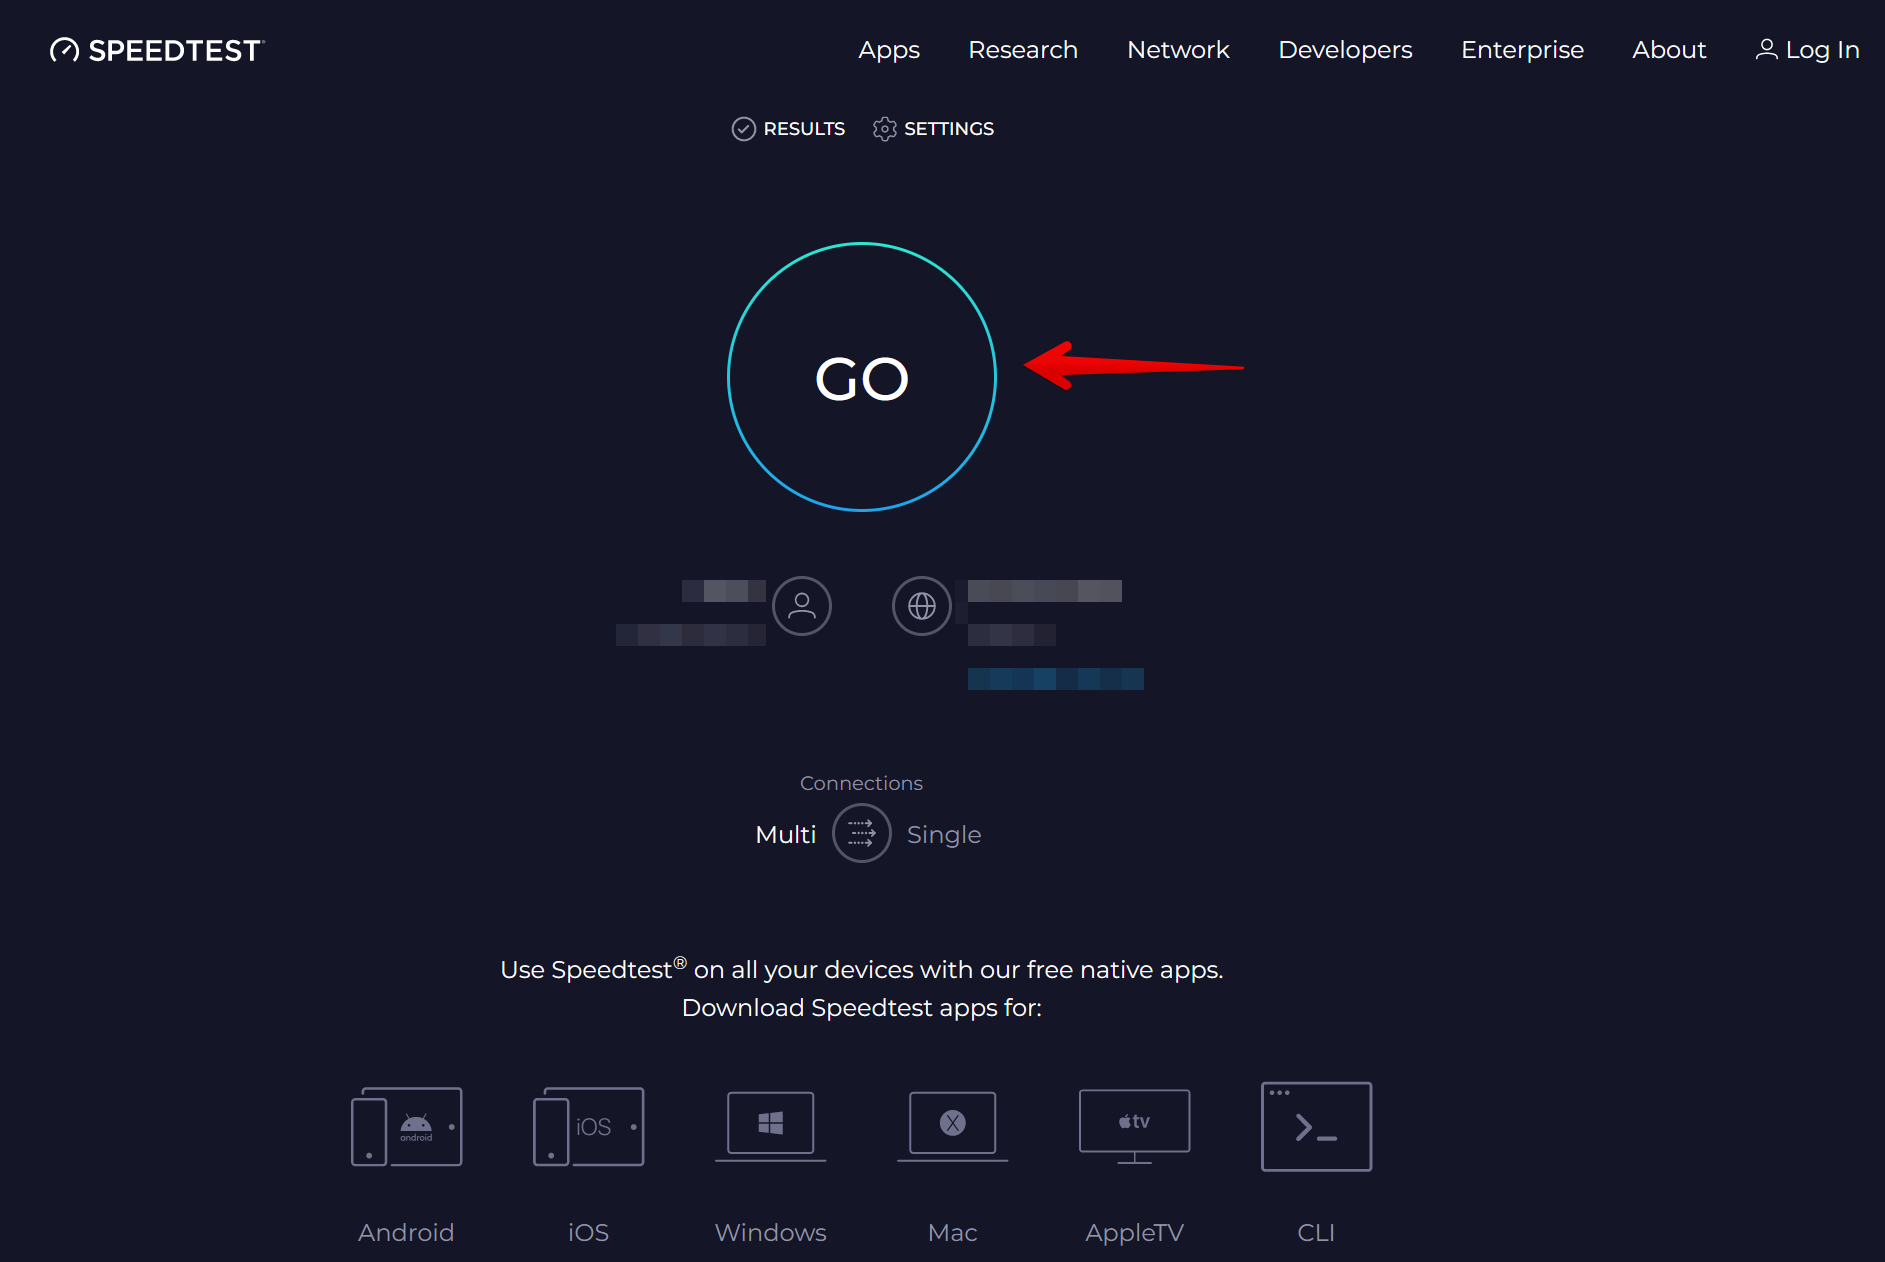Viewport: 1885px width, 1262px height.
Task: Open the About menu
Action: click(1669, 50)
